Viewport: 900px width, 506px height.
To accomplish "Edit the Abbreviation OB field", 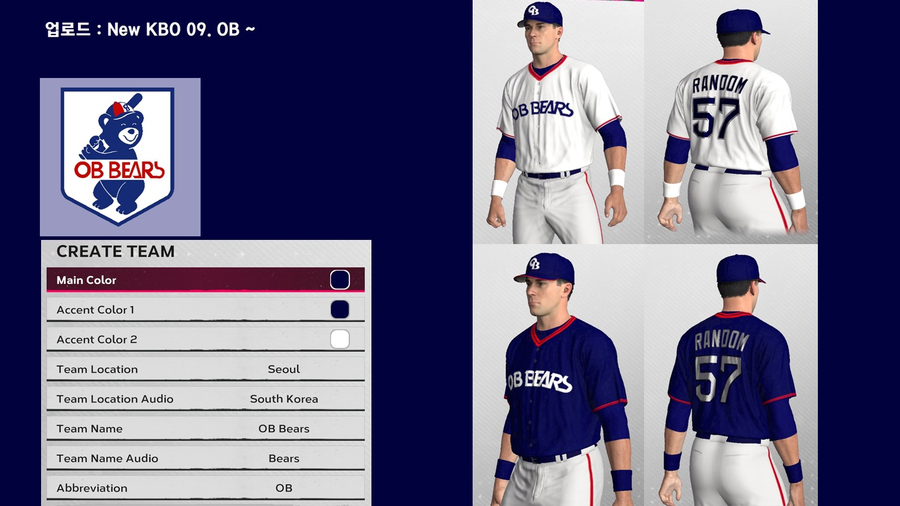I will pos(205,488).
